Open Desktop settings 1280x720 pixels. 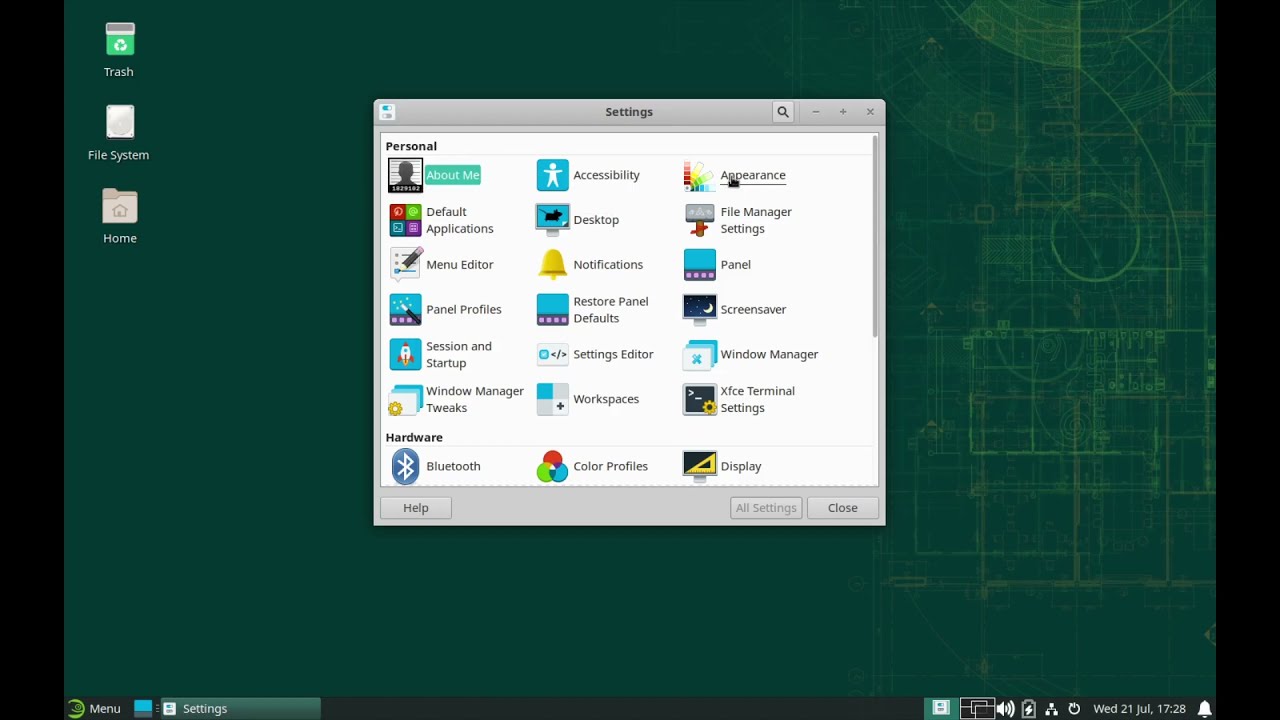point(578,220)
